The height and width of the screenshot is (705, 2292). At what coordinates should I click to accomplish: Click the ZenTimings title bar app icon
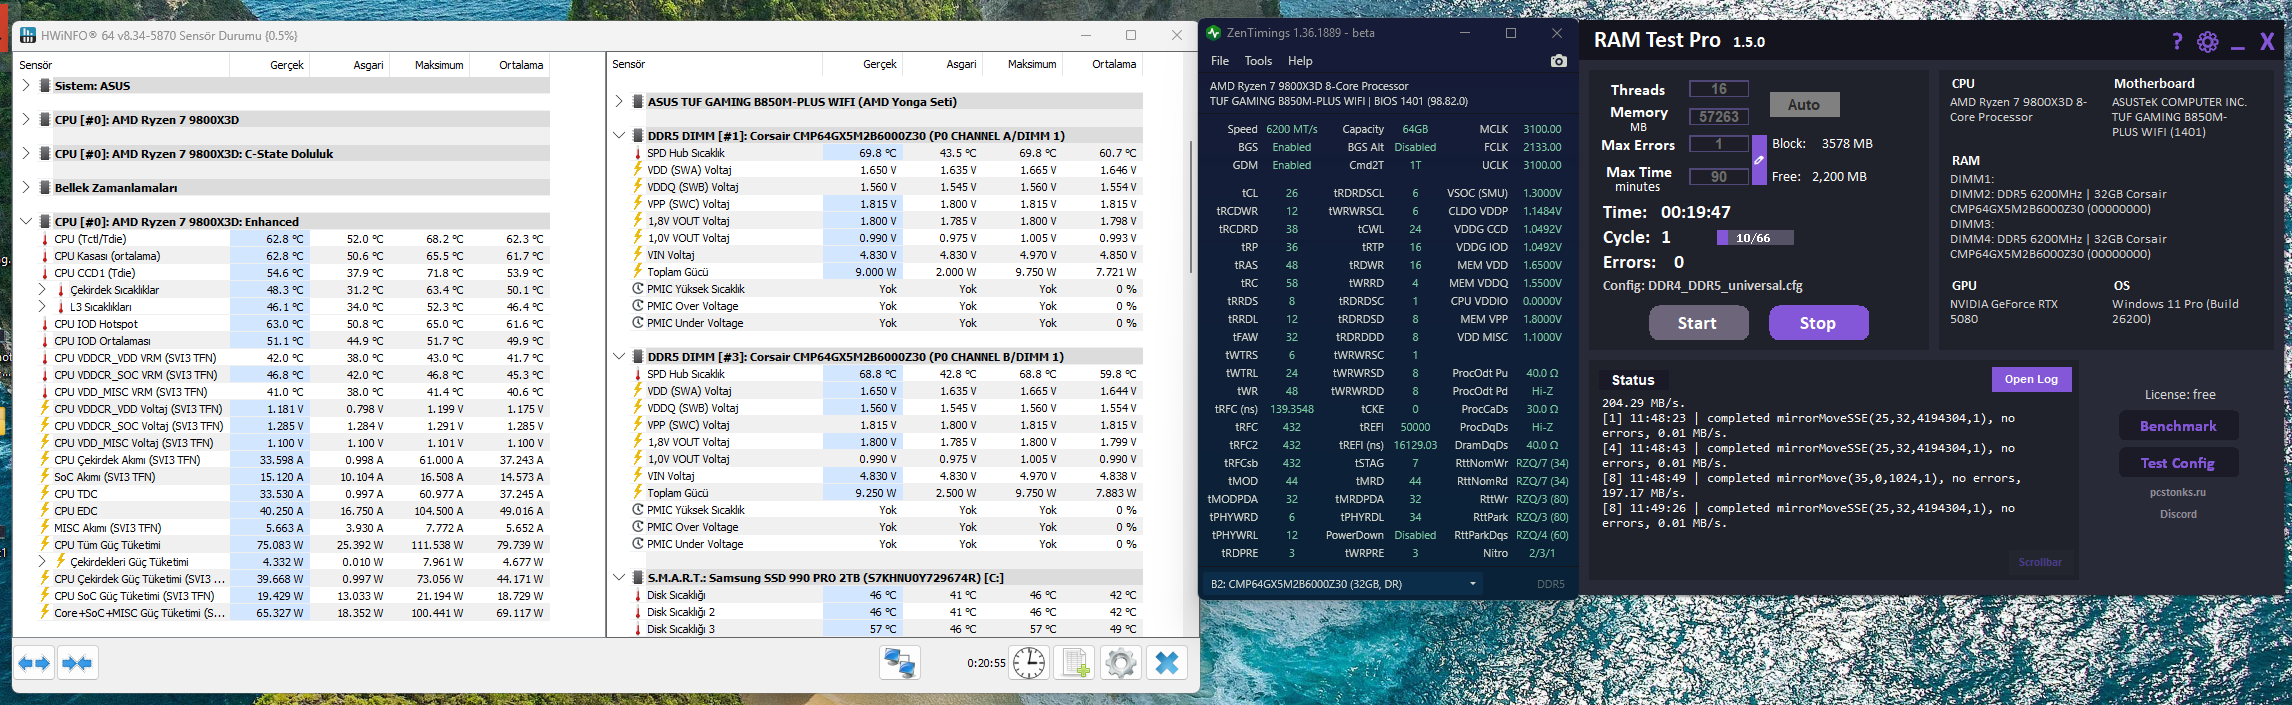point(1214,33)
